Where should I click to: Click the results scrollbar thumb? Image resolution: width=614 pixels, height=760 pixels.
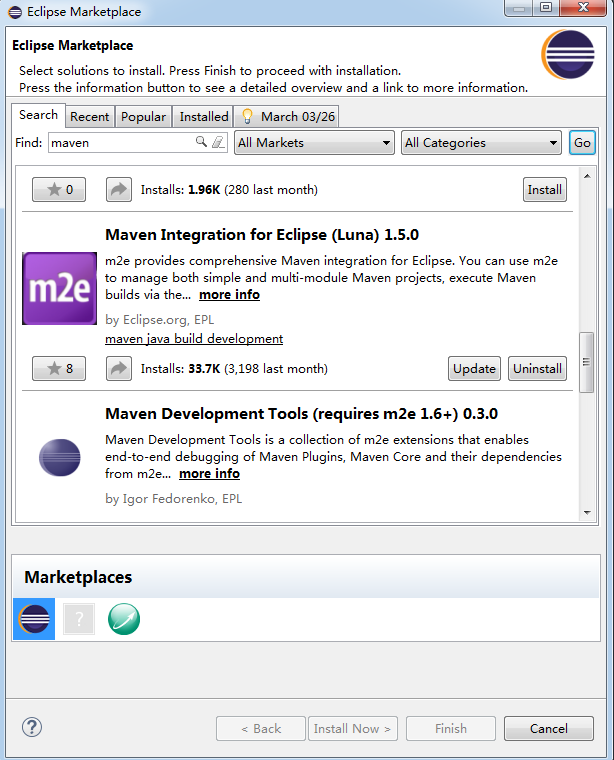(x=587, y=362)
